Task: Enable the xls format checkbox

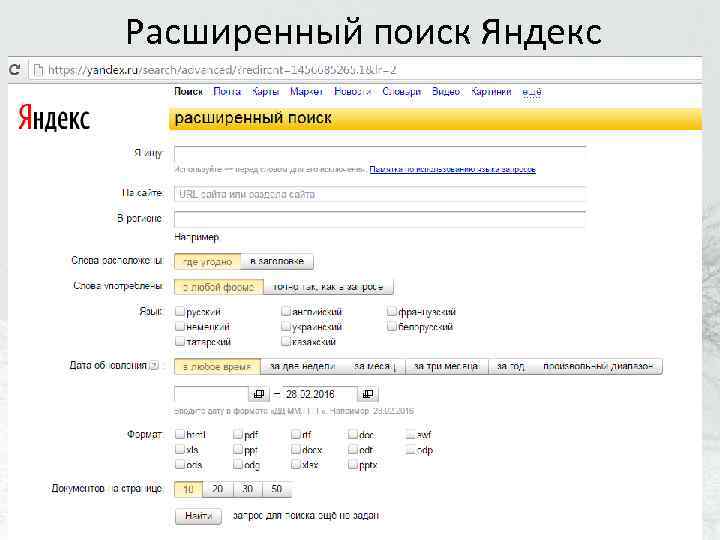Action: pos(180,449)
